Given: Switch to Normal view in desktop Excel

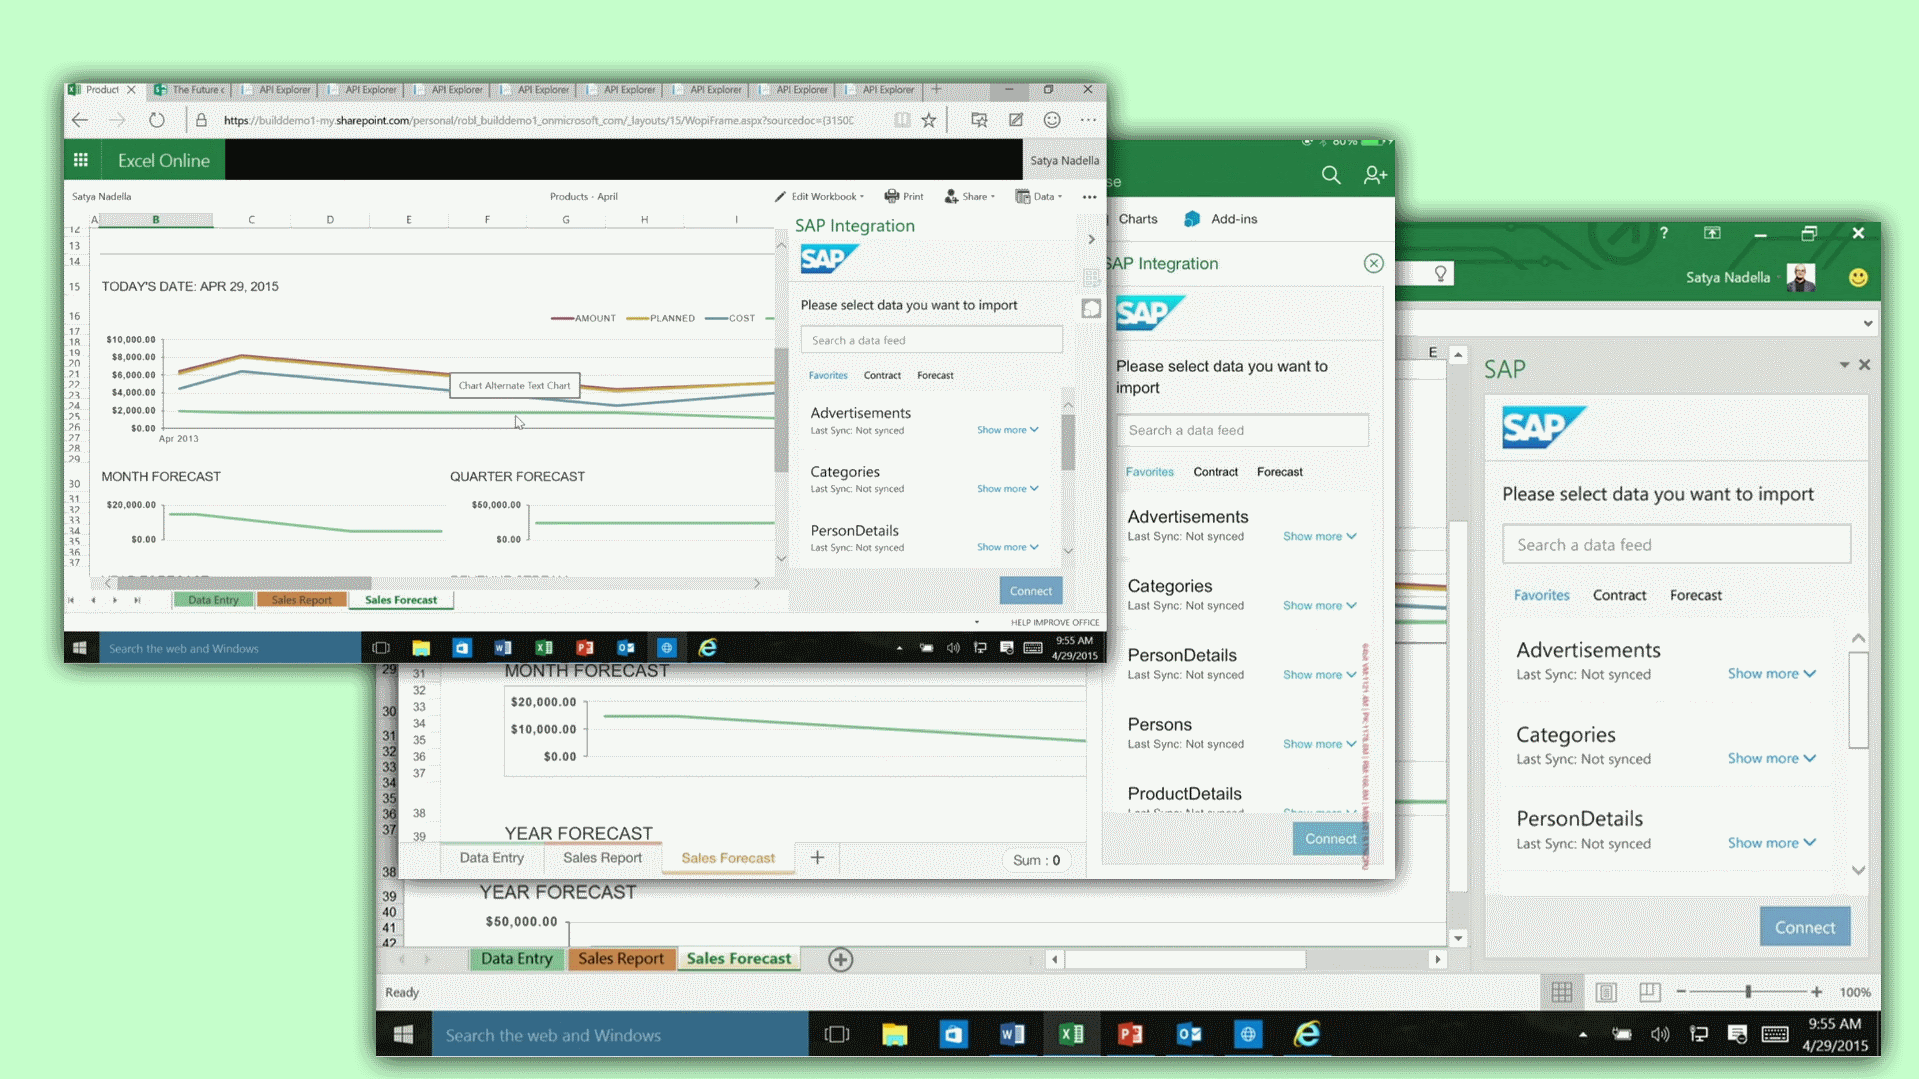Looking at the screenshot, I should pyautogui.click(x=1562, y=992).
